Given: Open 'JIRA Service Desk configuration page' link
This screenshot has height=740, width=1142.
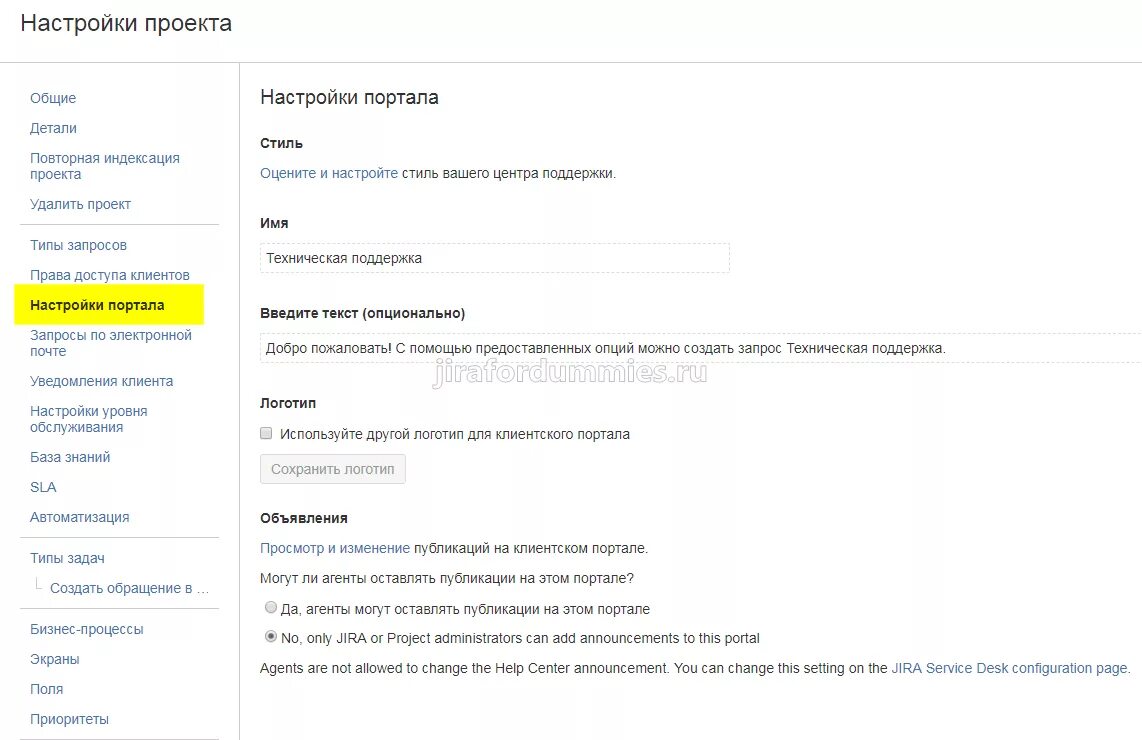Looking at the screenshot, I should pos(1010,668).
